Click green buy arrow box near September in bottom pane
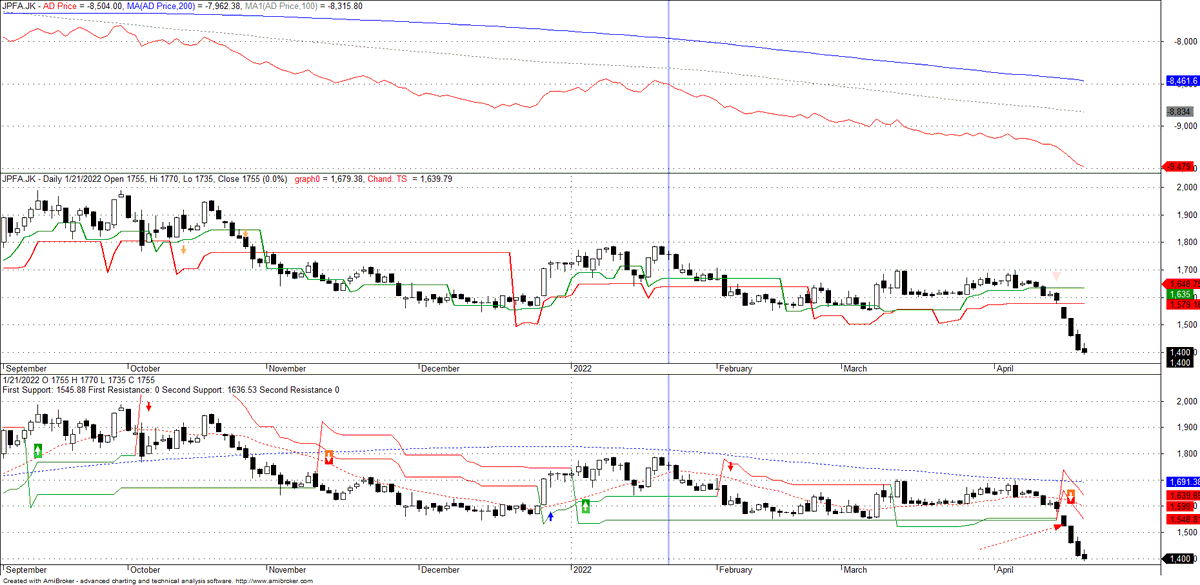Image resolution: width=1200 pixels, height=585 pixels. tap(38, 451)
